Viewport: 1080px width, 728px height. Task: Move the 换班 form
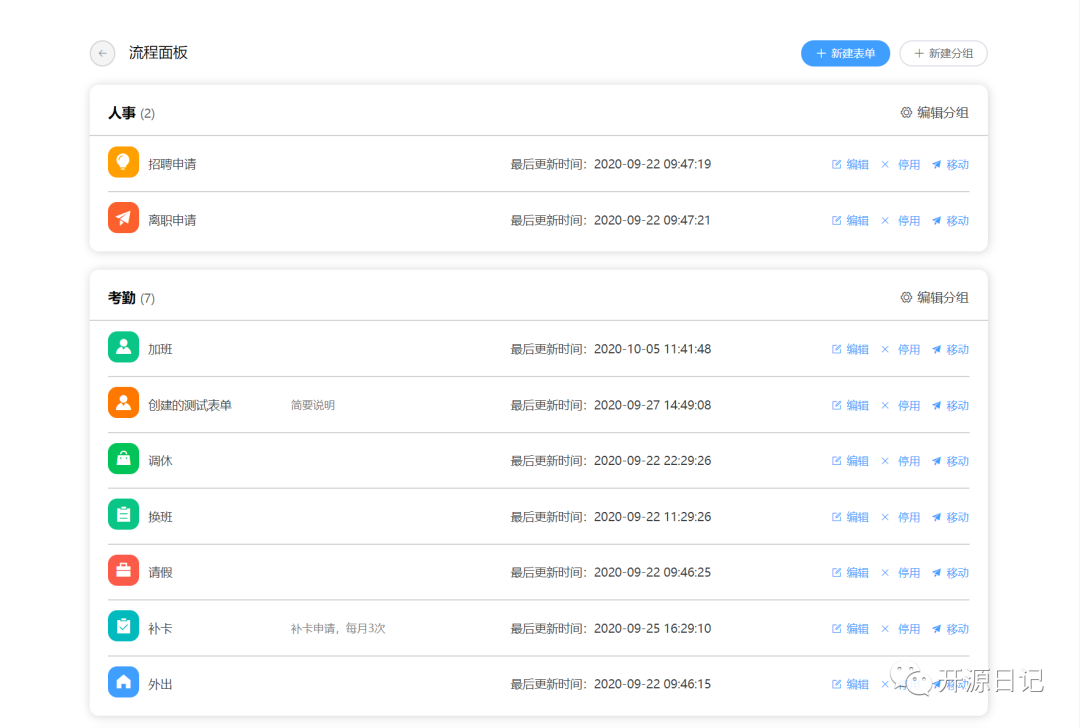(951, 517)
